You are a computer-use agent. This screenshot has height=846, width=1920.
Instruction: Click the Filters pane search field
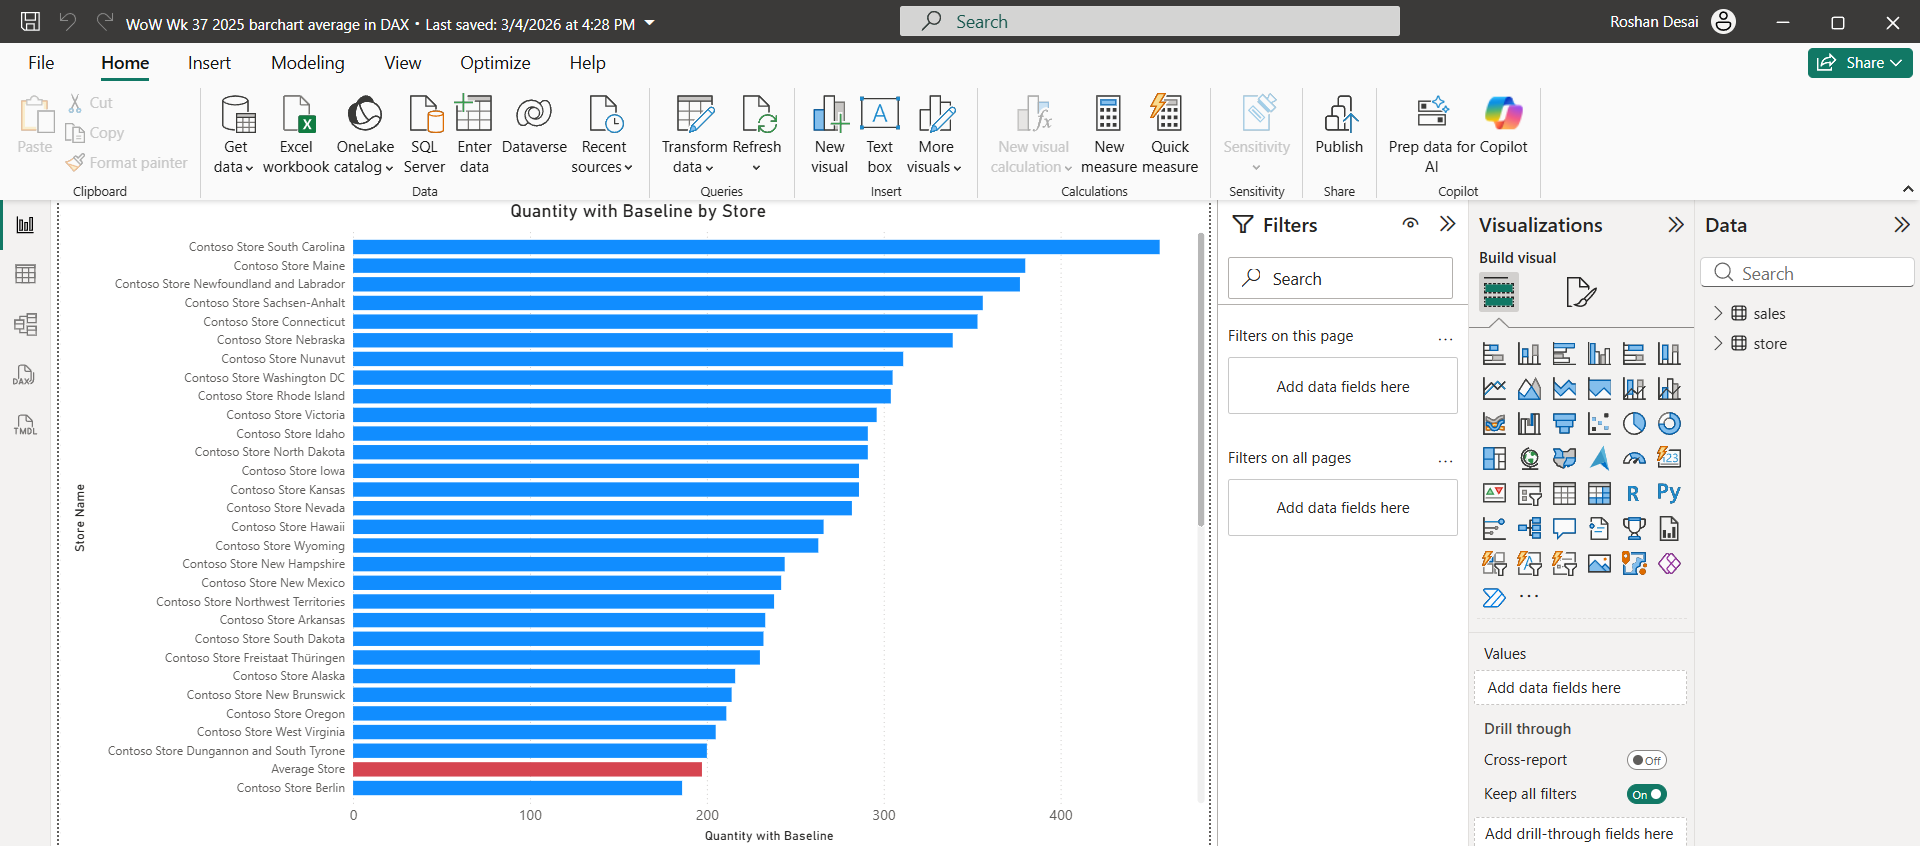(1340, 279)
